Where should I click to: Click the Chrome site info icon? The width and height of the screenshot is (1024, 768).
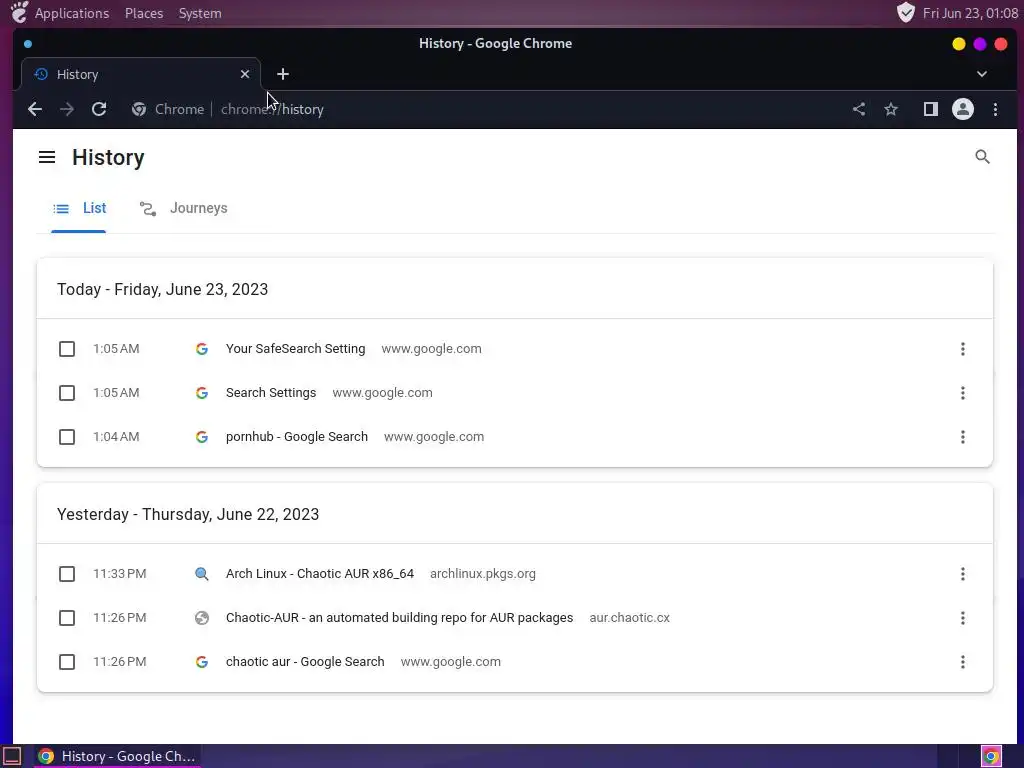pyautogui.click(x=138, y=109)
